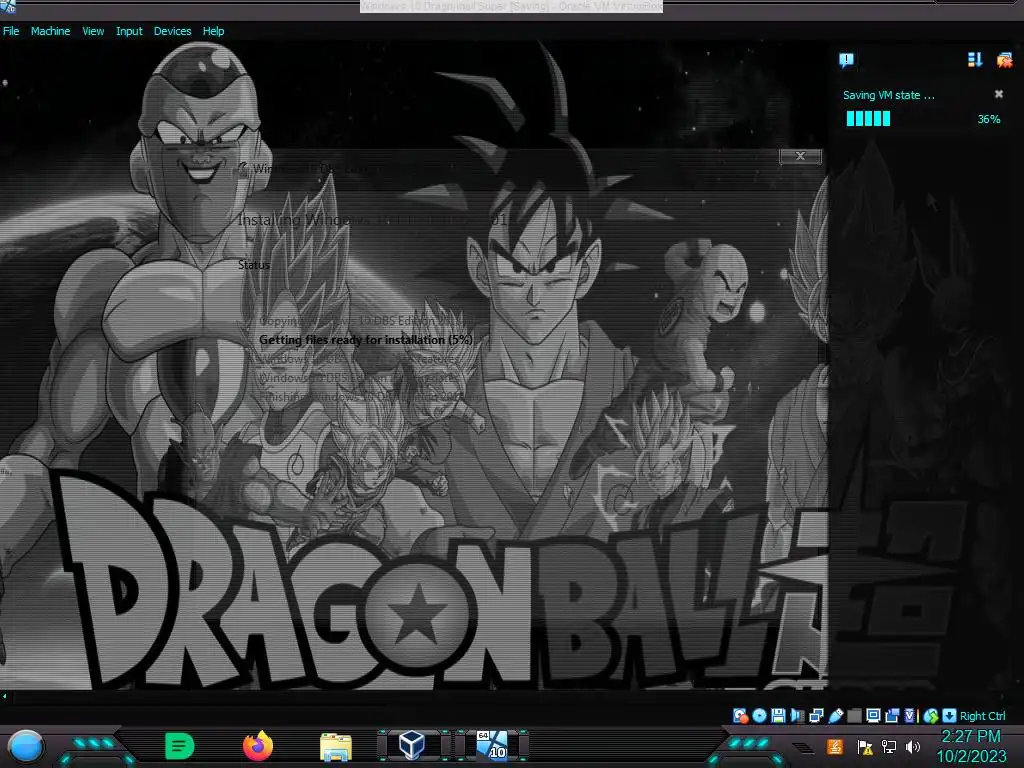This screenshot has width=1024, height=768.
Task: Click the hard disk activity status icon
Action: pyautogui.click(x=741, y=716)
